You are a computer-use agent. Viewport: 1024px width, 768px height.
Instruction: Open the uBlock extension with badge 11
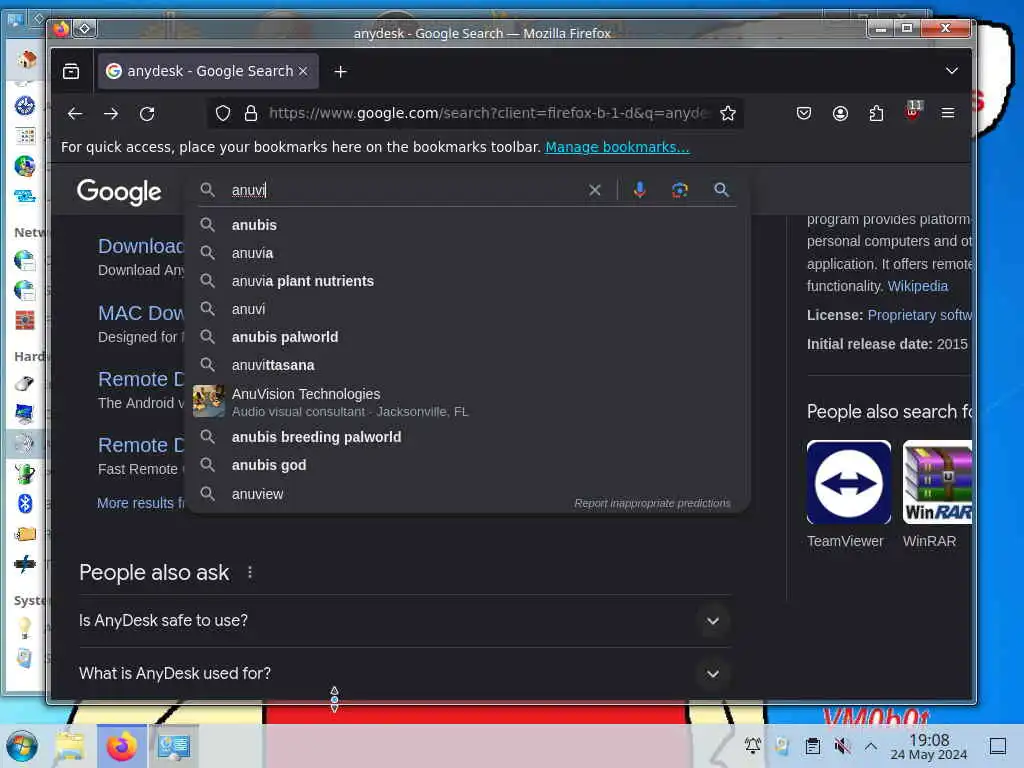pos(913,111)
